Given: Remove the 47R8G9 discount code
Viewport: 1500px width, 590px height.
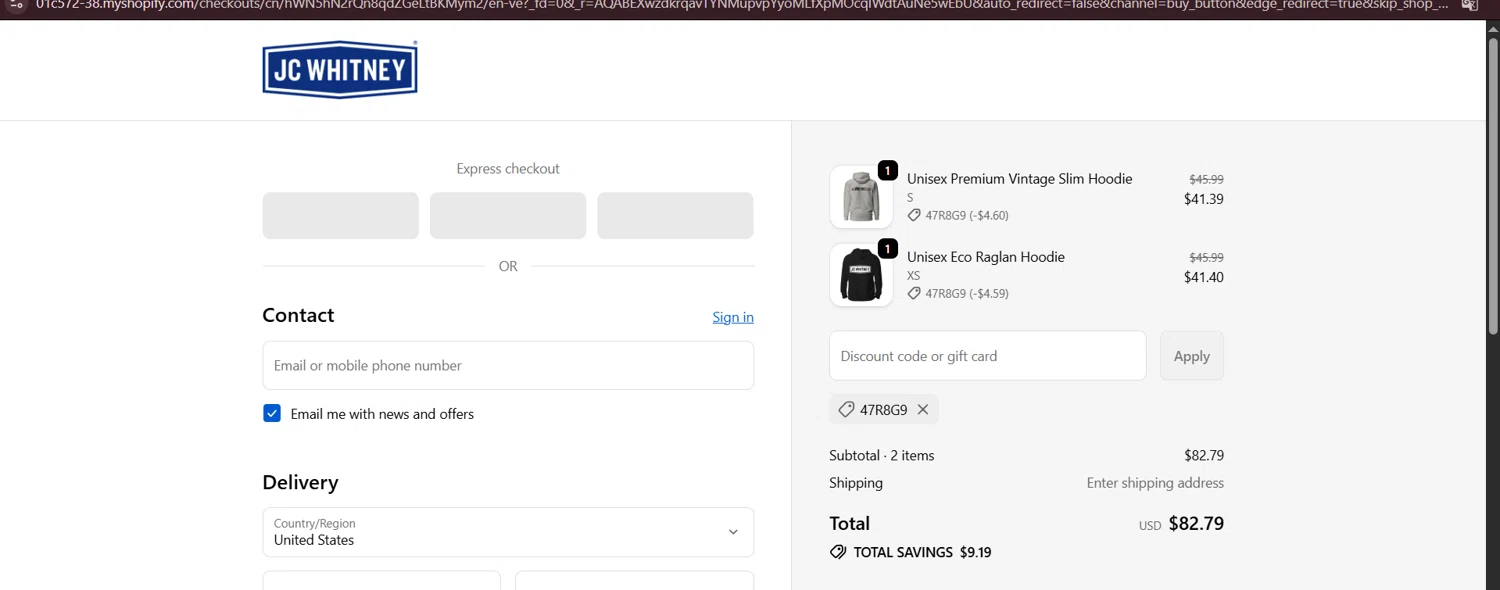Looking at the screenshot, I should [x=923, y=410].
